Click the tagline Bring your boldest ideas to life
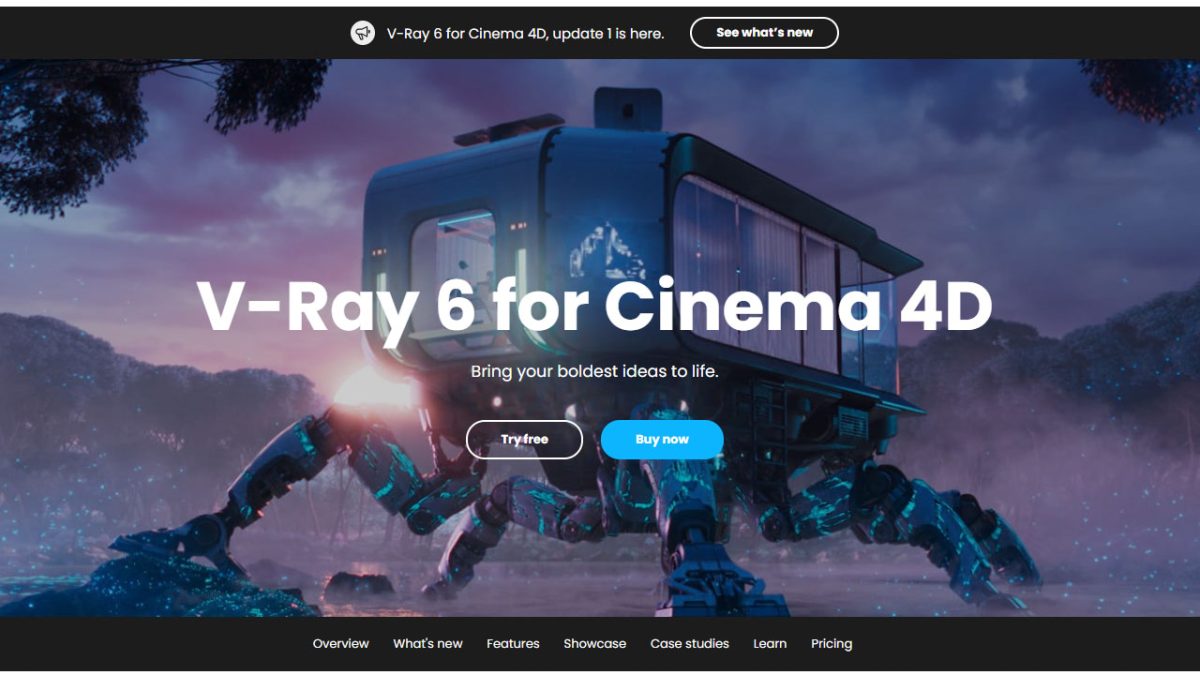 [598, 370]
